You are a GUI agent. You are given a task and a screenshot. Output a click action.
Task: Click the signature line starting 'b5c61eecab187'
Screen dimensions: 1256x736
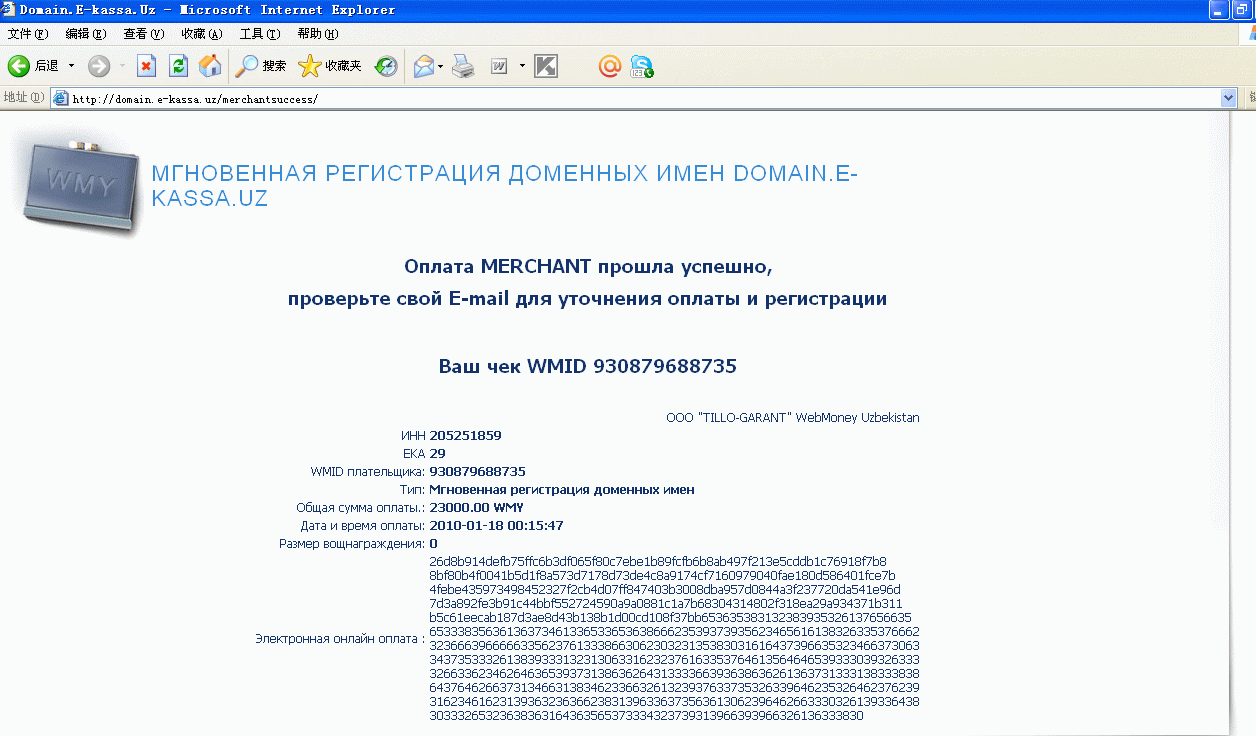pyautogui.click(x=670, y=618)
